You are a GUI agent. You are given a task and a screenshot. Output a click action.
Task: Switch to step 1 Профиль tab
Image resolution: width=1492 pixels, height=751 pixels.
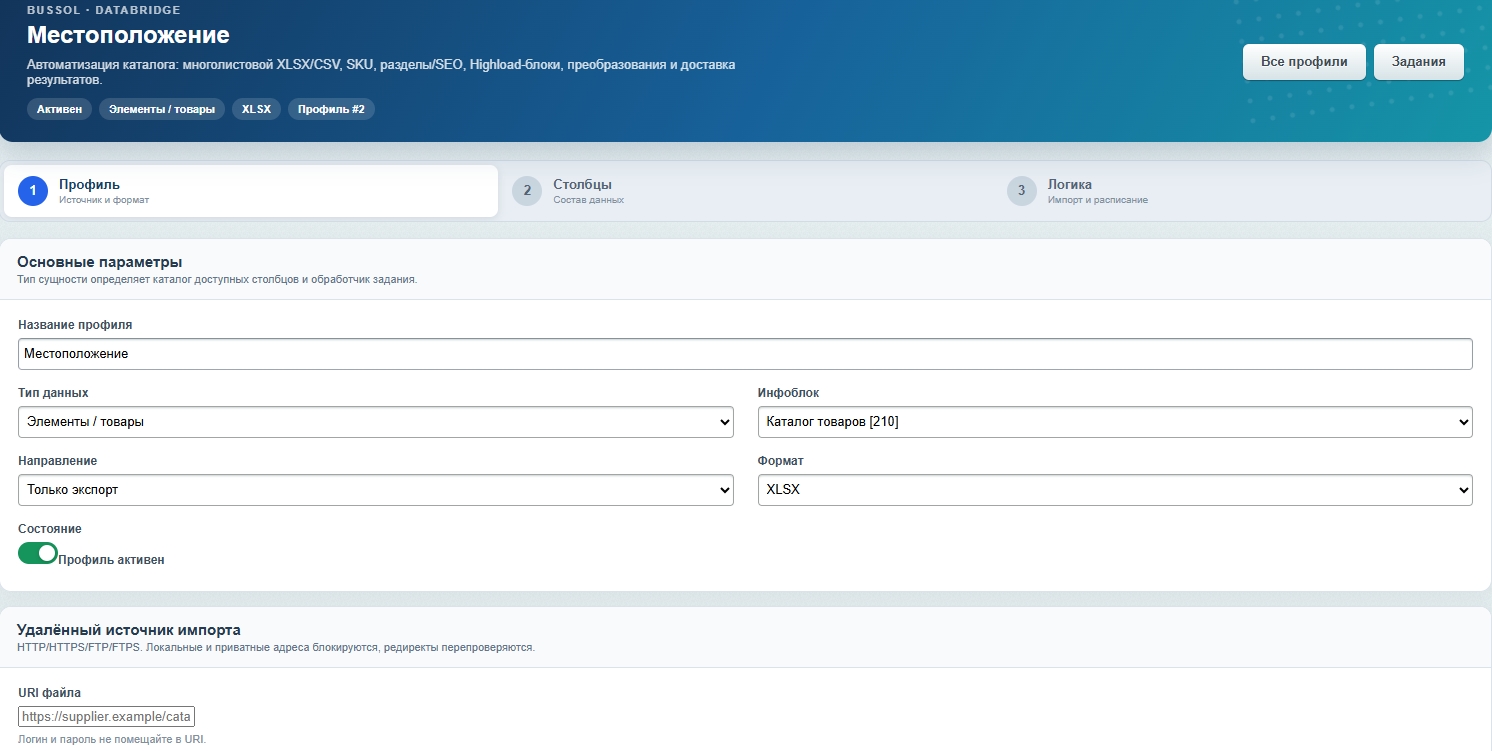click(x=251, y=191)
